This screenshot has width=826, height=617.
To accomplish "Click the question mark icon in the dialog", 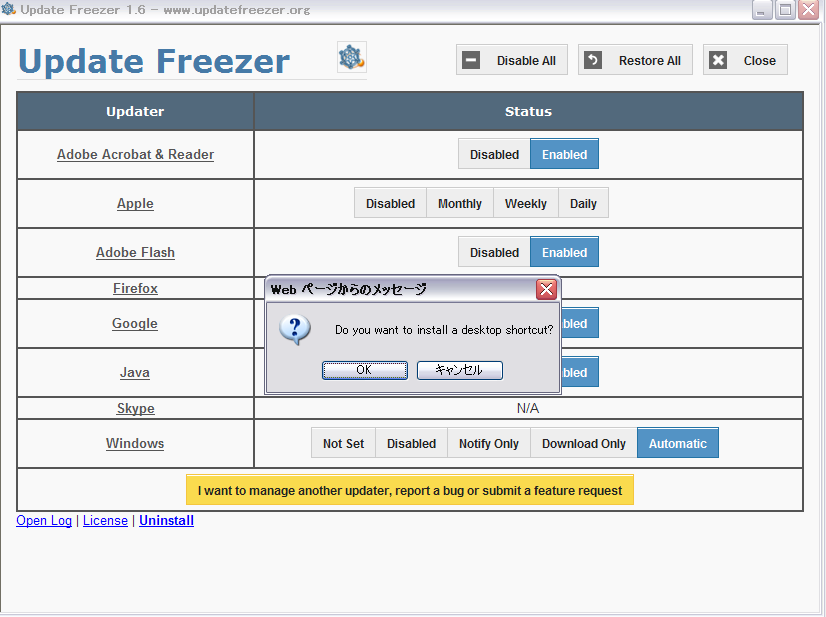I will tap(295, 330).
